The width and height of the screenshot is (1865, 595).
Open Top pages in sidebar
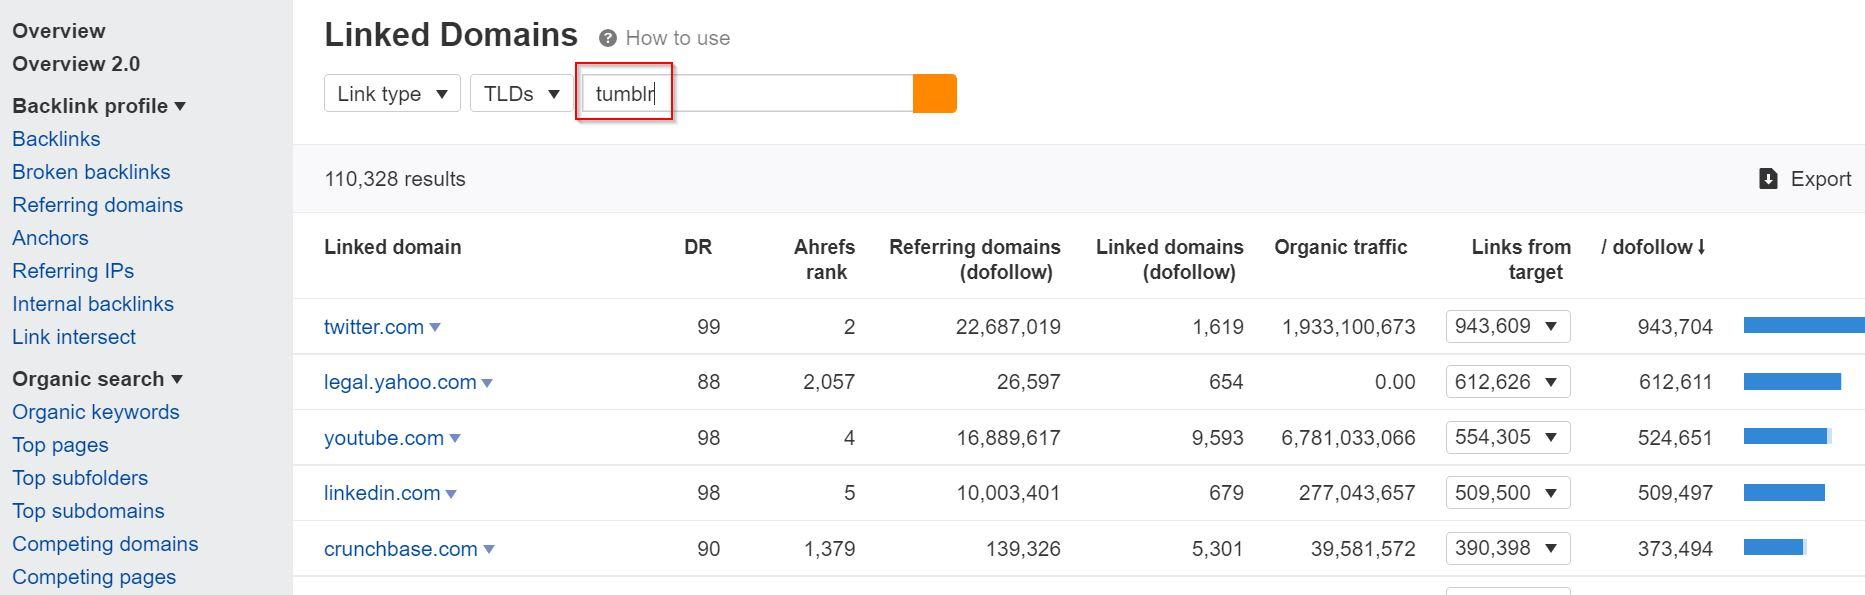(x=60, y=445)
